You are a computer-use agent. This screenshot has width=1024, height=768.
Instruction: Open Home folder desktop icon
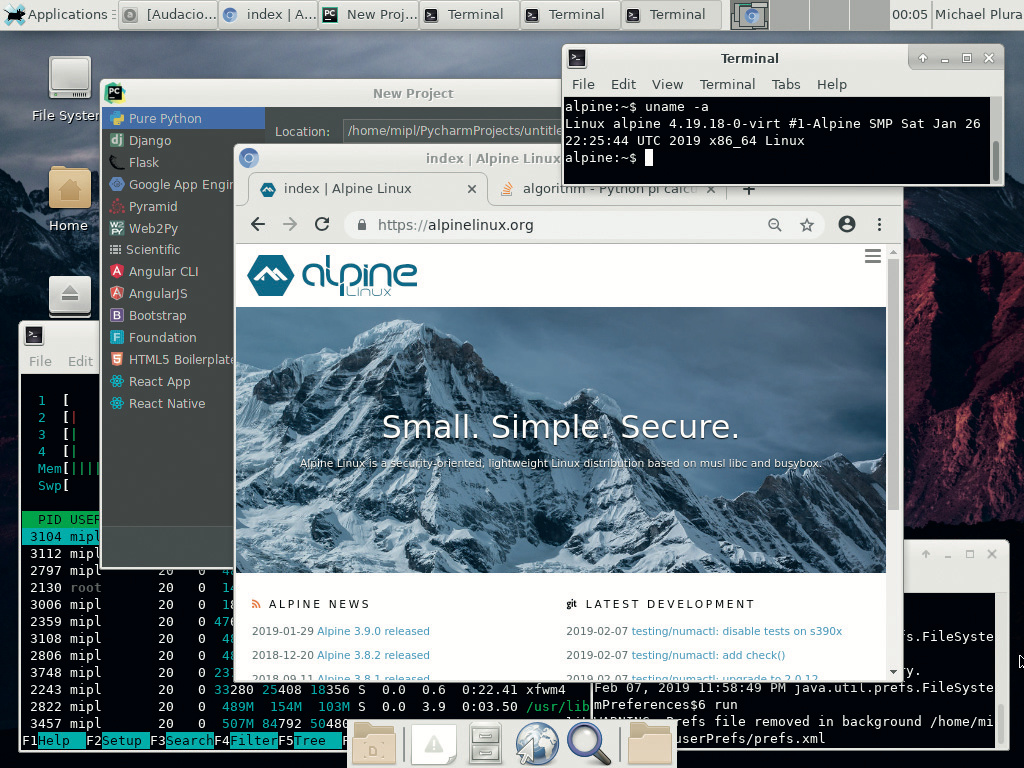[69, 199]
